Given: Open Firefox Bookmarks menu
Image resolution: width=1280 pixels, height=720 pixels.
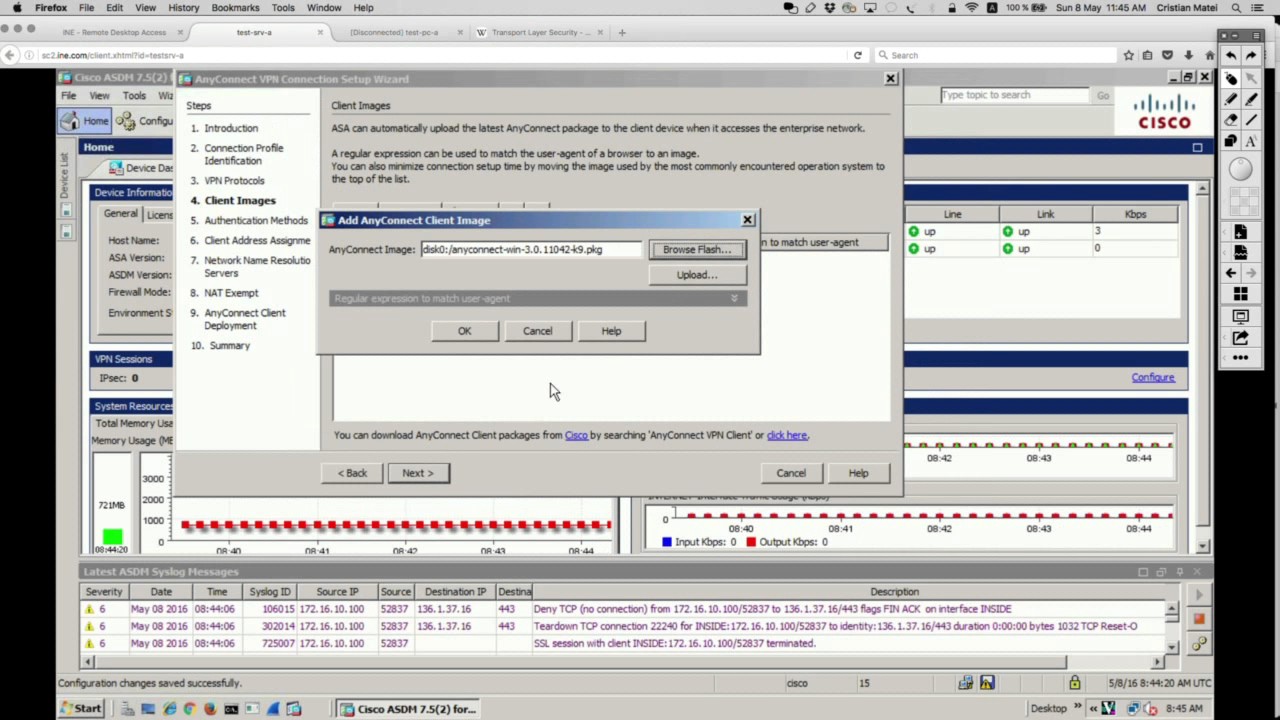Looking at the screenshot, I should [x=235, y=8].
